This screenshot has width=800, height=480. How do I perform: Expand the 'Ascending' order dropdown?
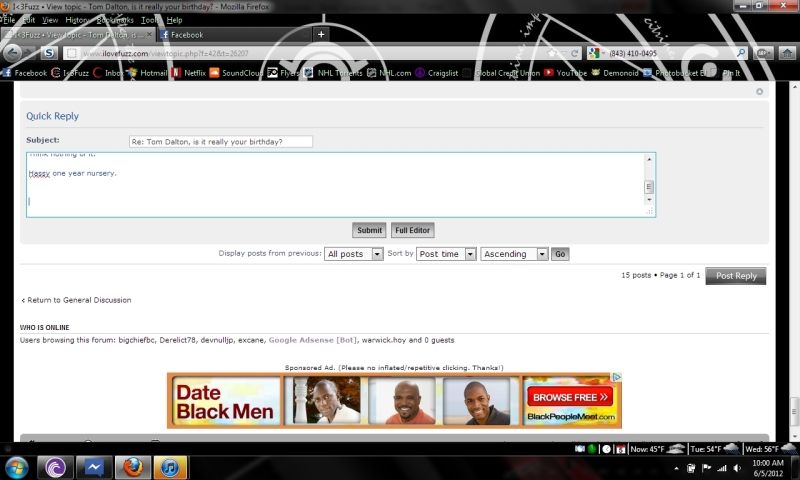tap(514, 254)
